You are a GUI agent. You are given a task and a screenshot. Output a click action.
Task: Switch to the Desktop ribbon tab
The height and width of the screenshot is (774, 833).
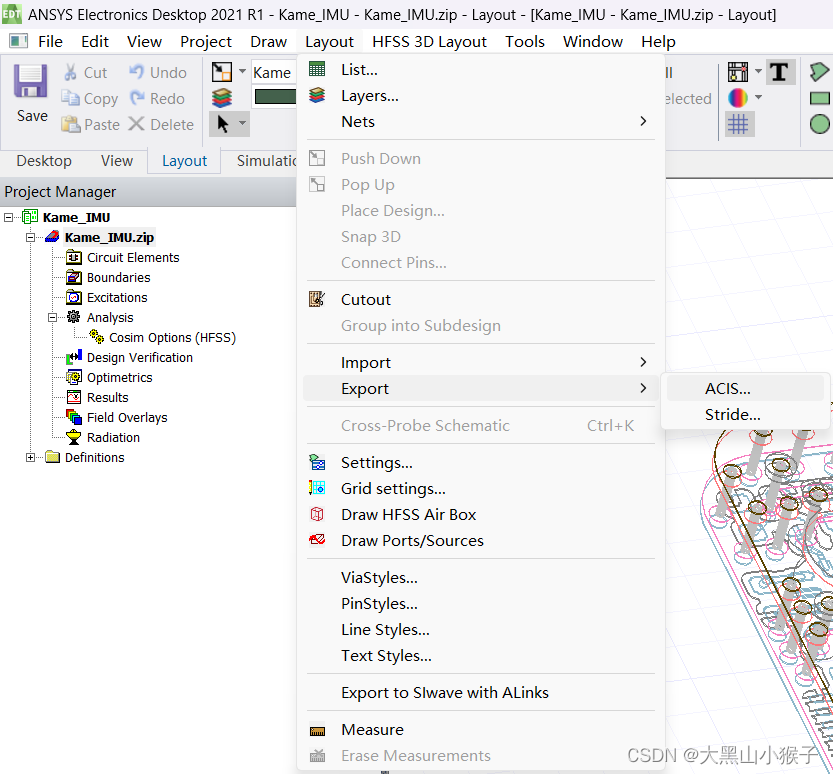44,160
